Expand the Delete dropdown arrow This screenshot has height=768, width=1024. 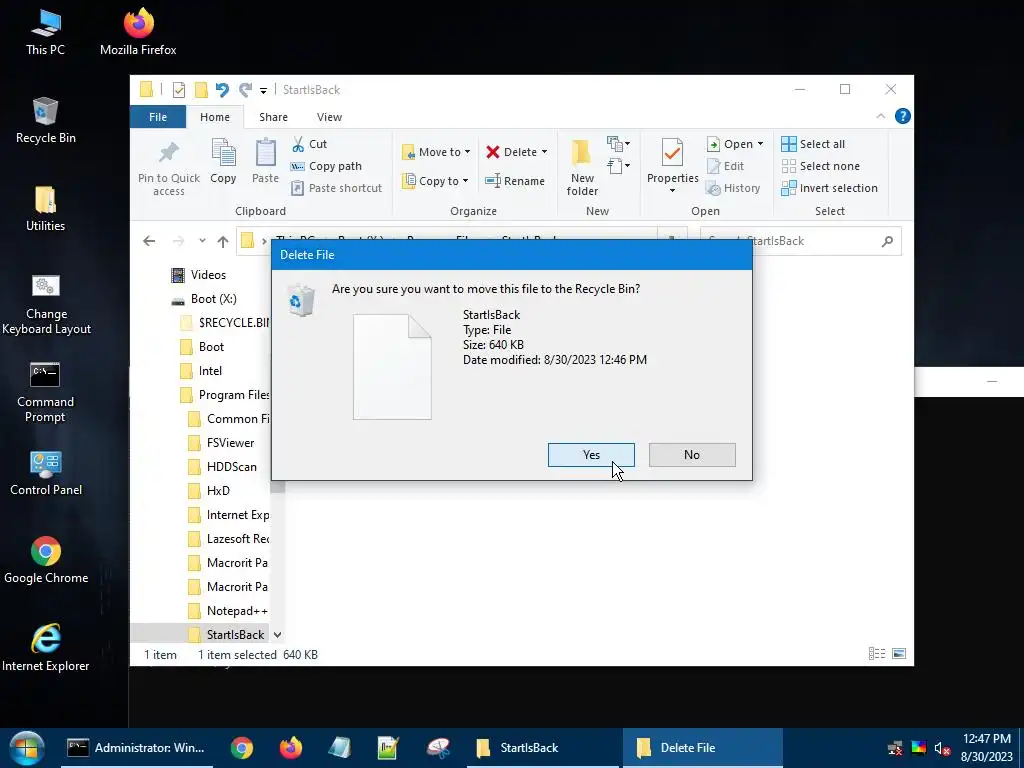click(544, 152)
